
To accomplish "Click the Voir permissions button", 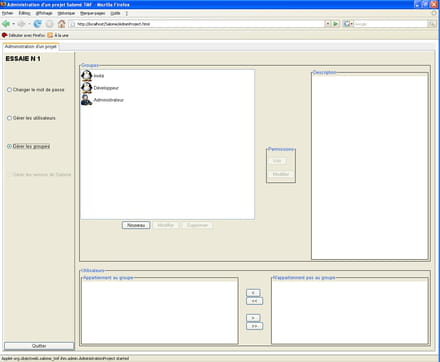I will 277,161.
